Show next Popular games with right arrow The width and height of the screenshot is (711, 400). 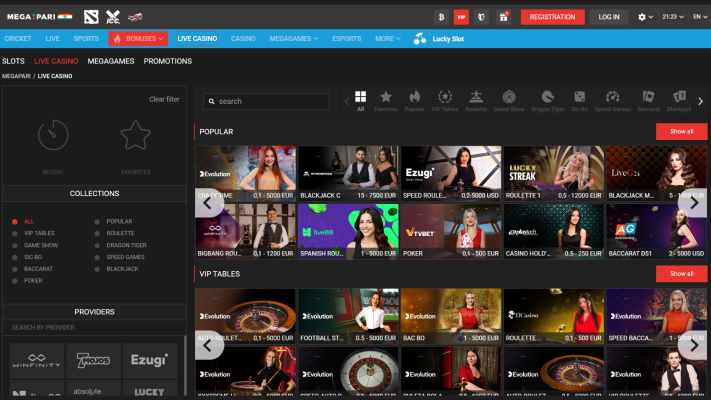coord(693,203)
